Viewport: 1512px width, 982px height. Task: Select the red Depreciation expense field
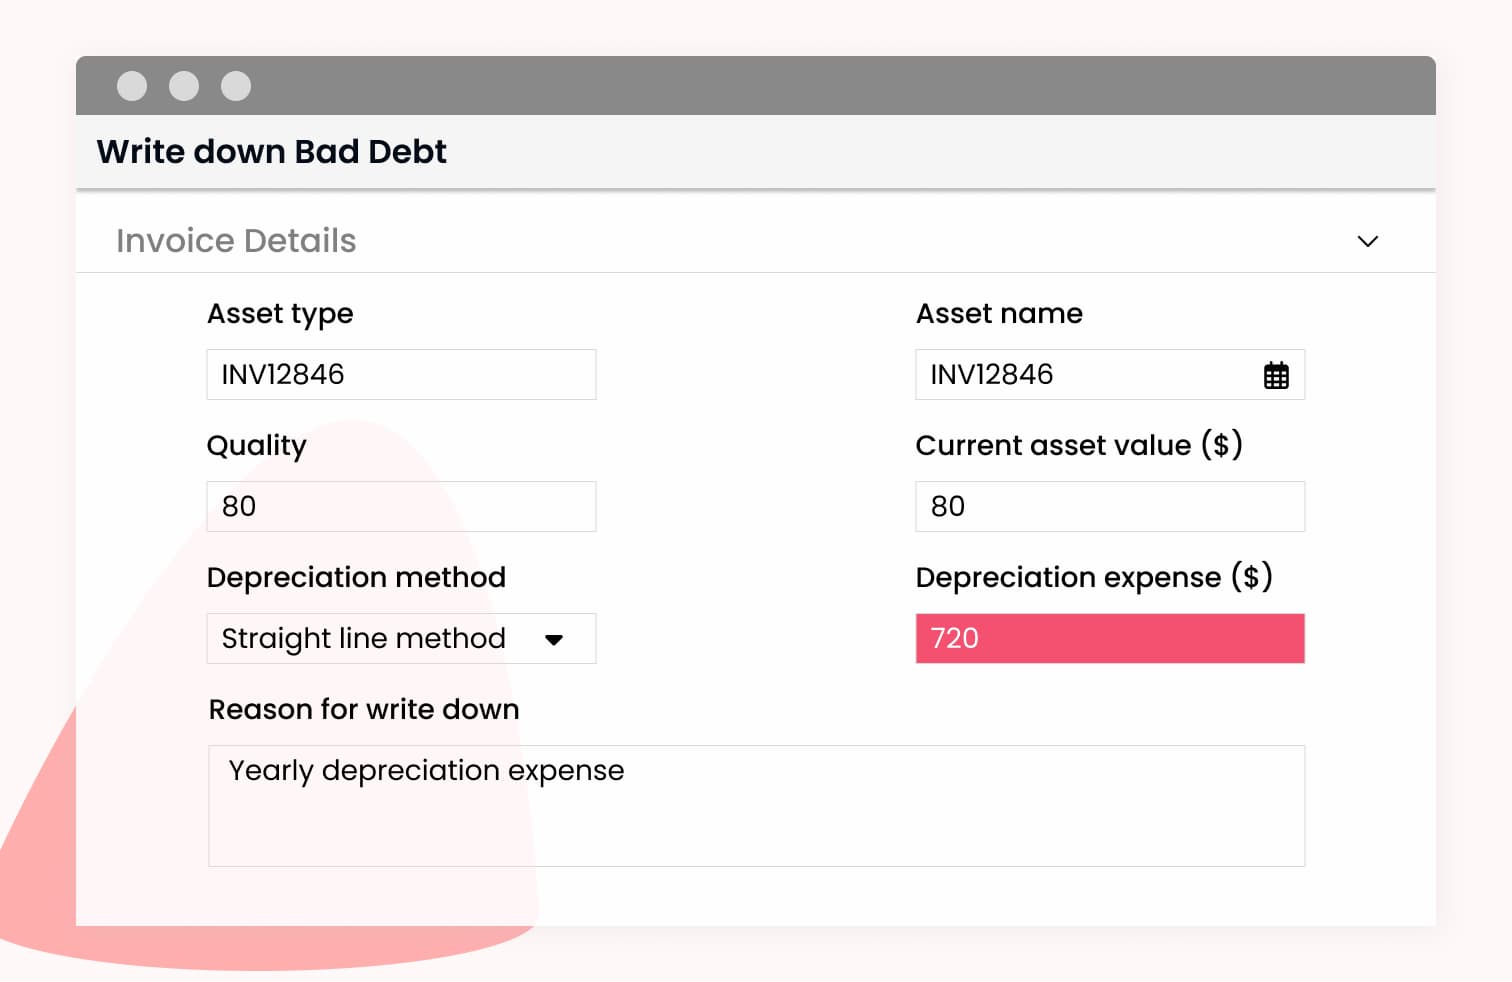point(1109,639)
